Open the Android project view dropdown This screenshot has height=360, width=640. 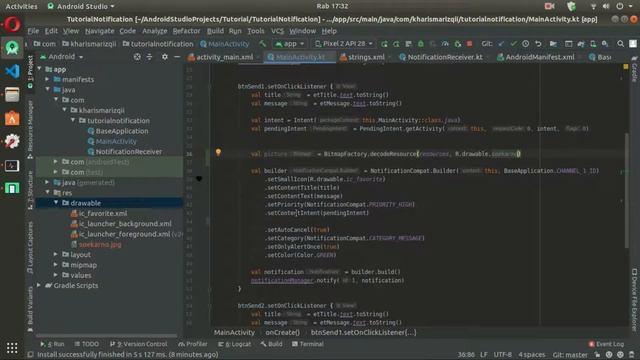click(x=62, y=57)
